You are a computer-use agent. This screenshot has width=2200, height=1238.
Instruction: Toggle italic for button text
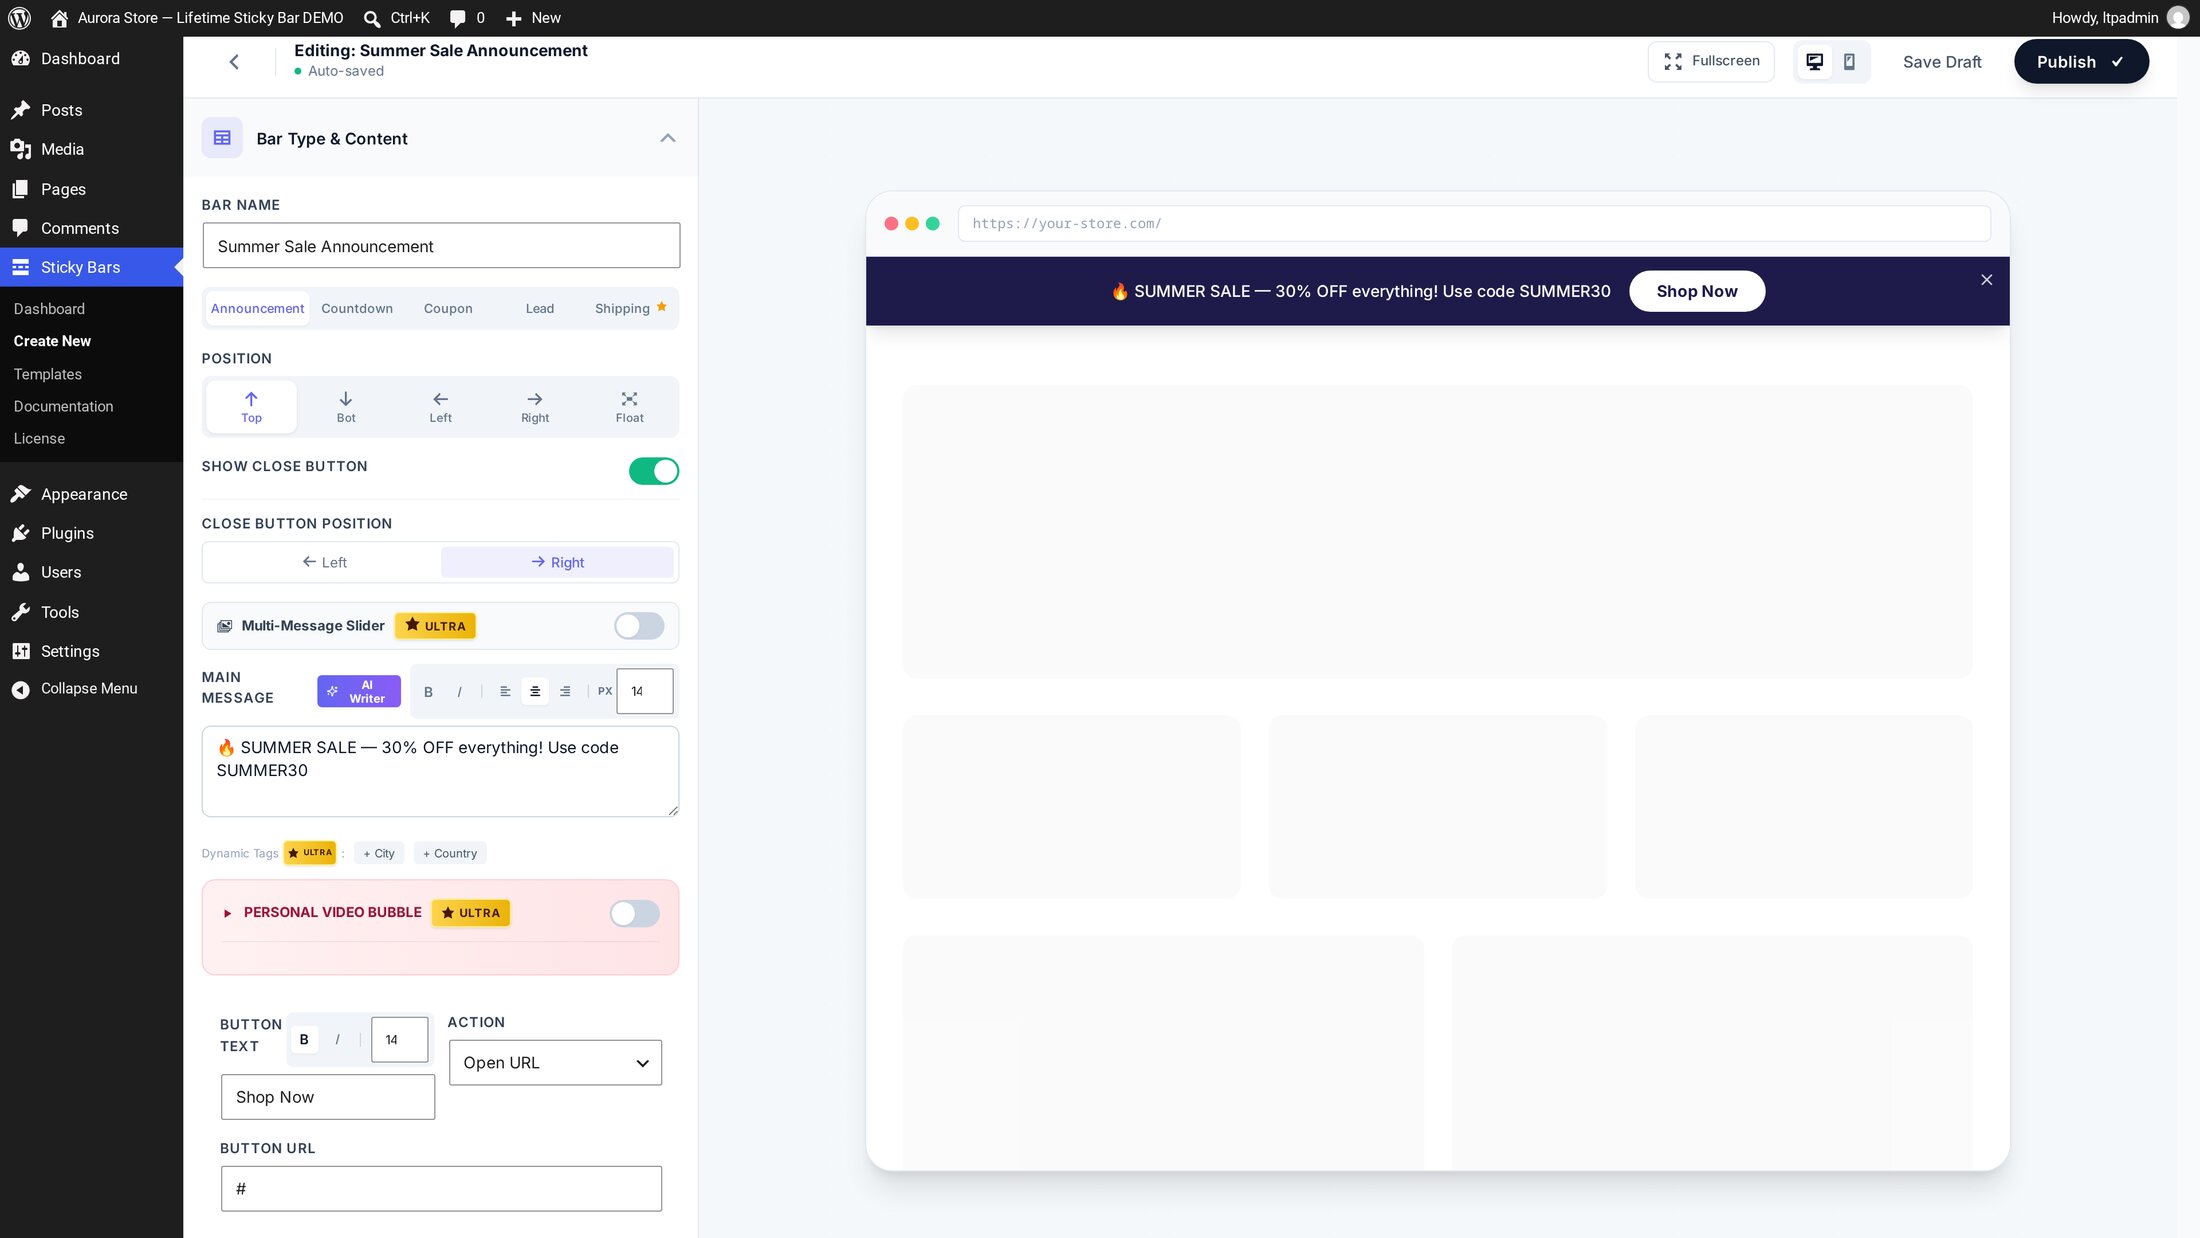click(x=337, y=1040)
